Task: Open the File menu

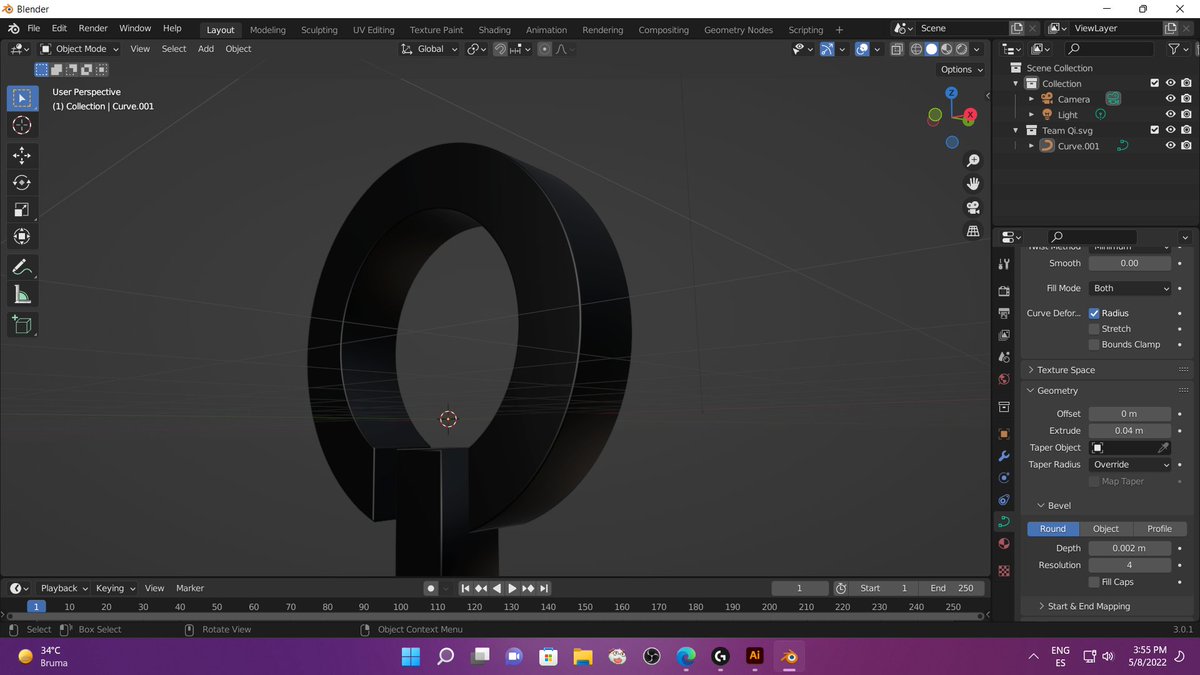Action: pyautogui.click(x=34, y=28)
